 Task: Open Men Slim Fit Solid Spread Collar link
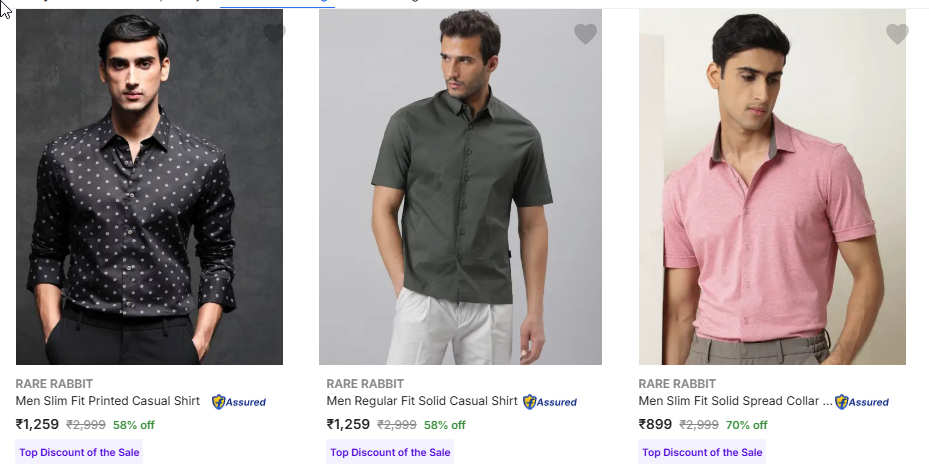(735, 401)
